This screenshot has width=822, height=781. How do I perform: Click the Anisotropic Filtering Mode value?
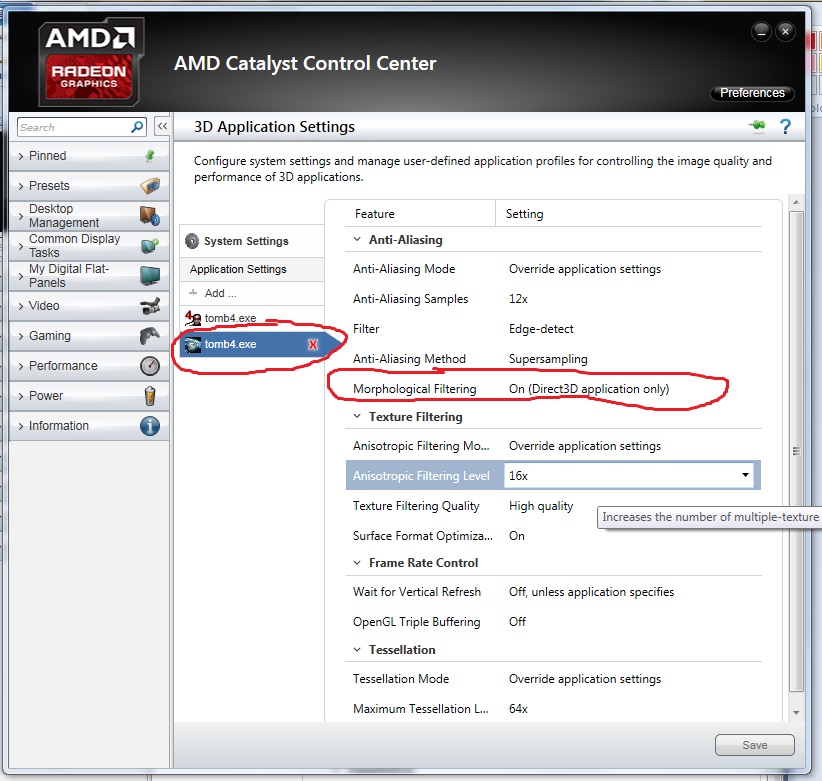(x=585, y=446)
